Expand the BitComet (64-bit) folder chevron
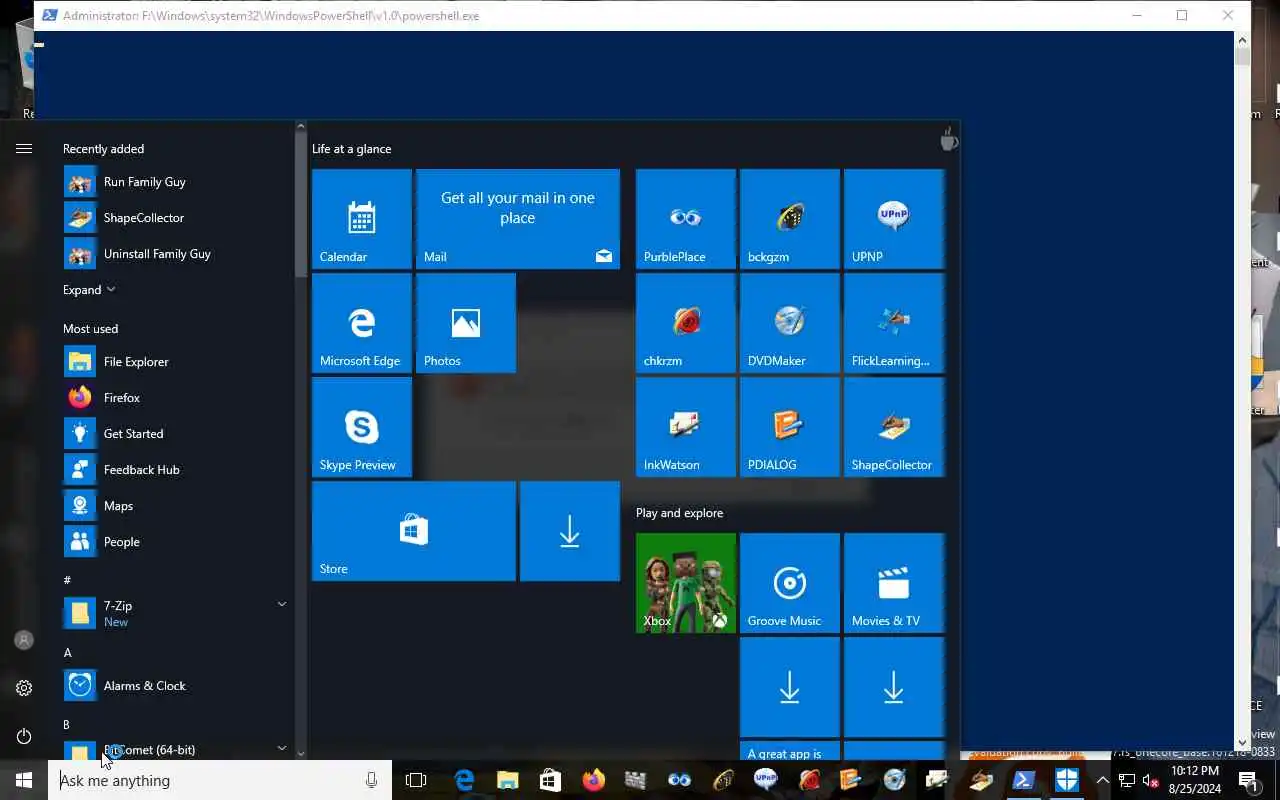The image size is (1280, 800). click(282, 748)
